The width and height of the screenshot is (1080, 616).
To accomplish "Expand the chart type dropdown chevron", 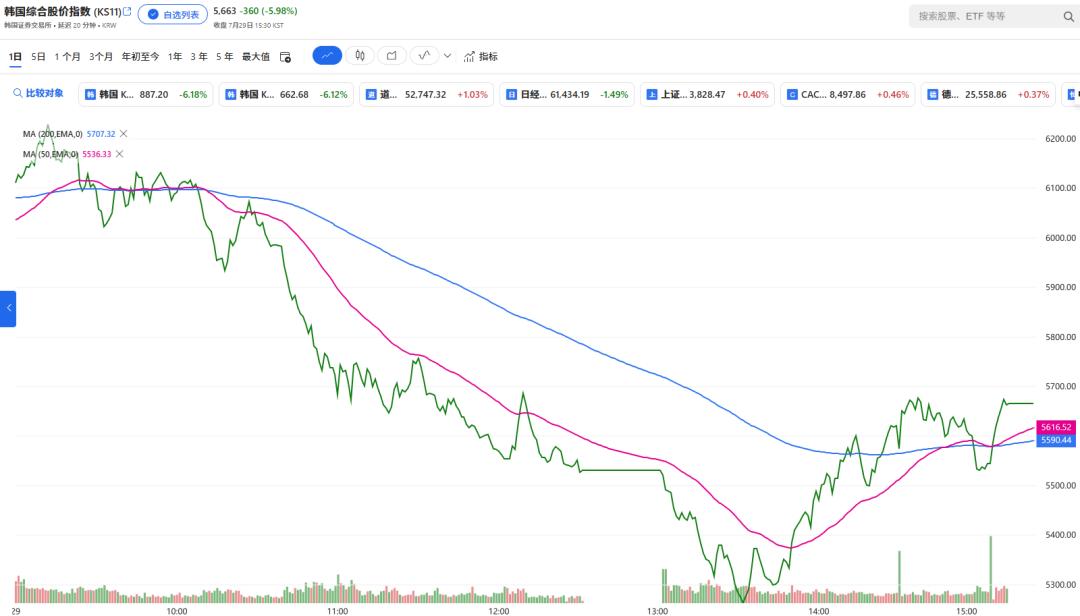I will pos(448,56).
